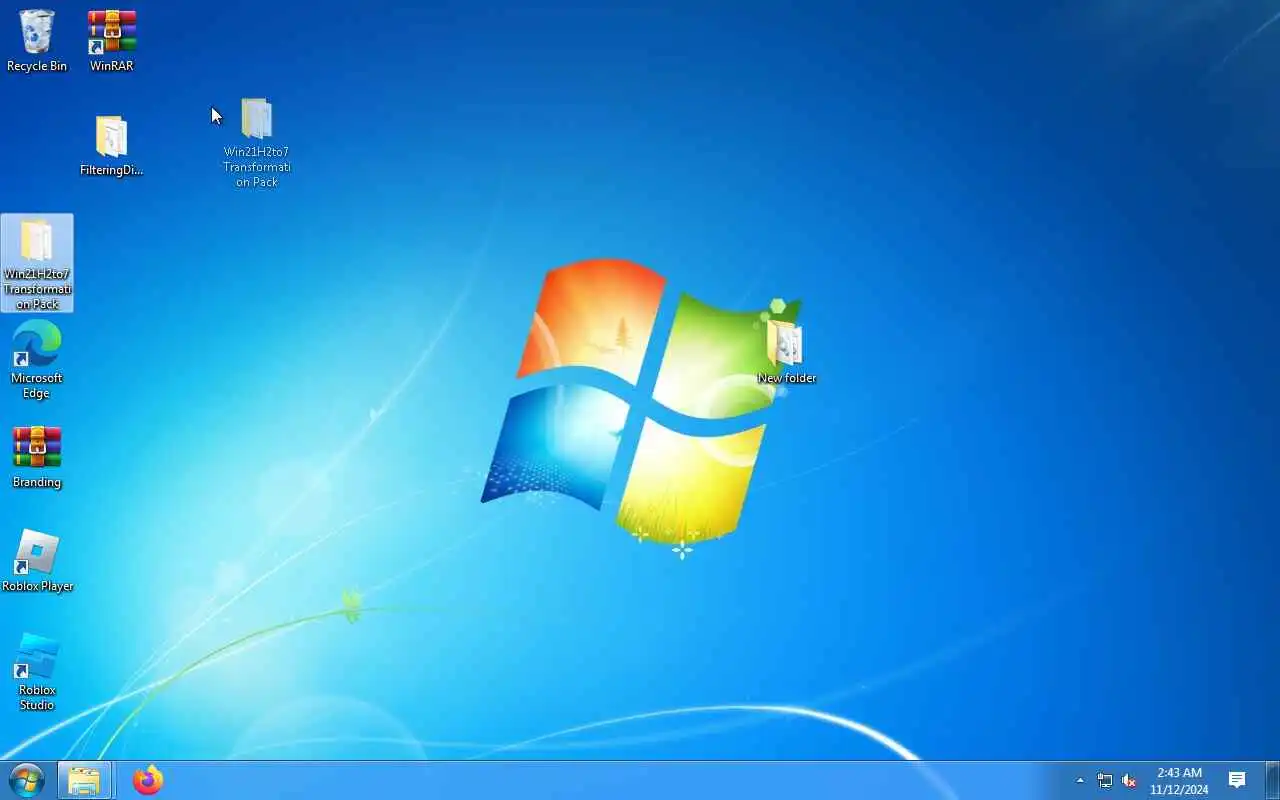Open the notification center icon
This screenshot has width=1280, height=800.
click(1237, 780)
